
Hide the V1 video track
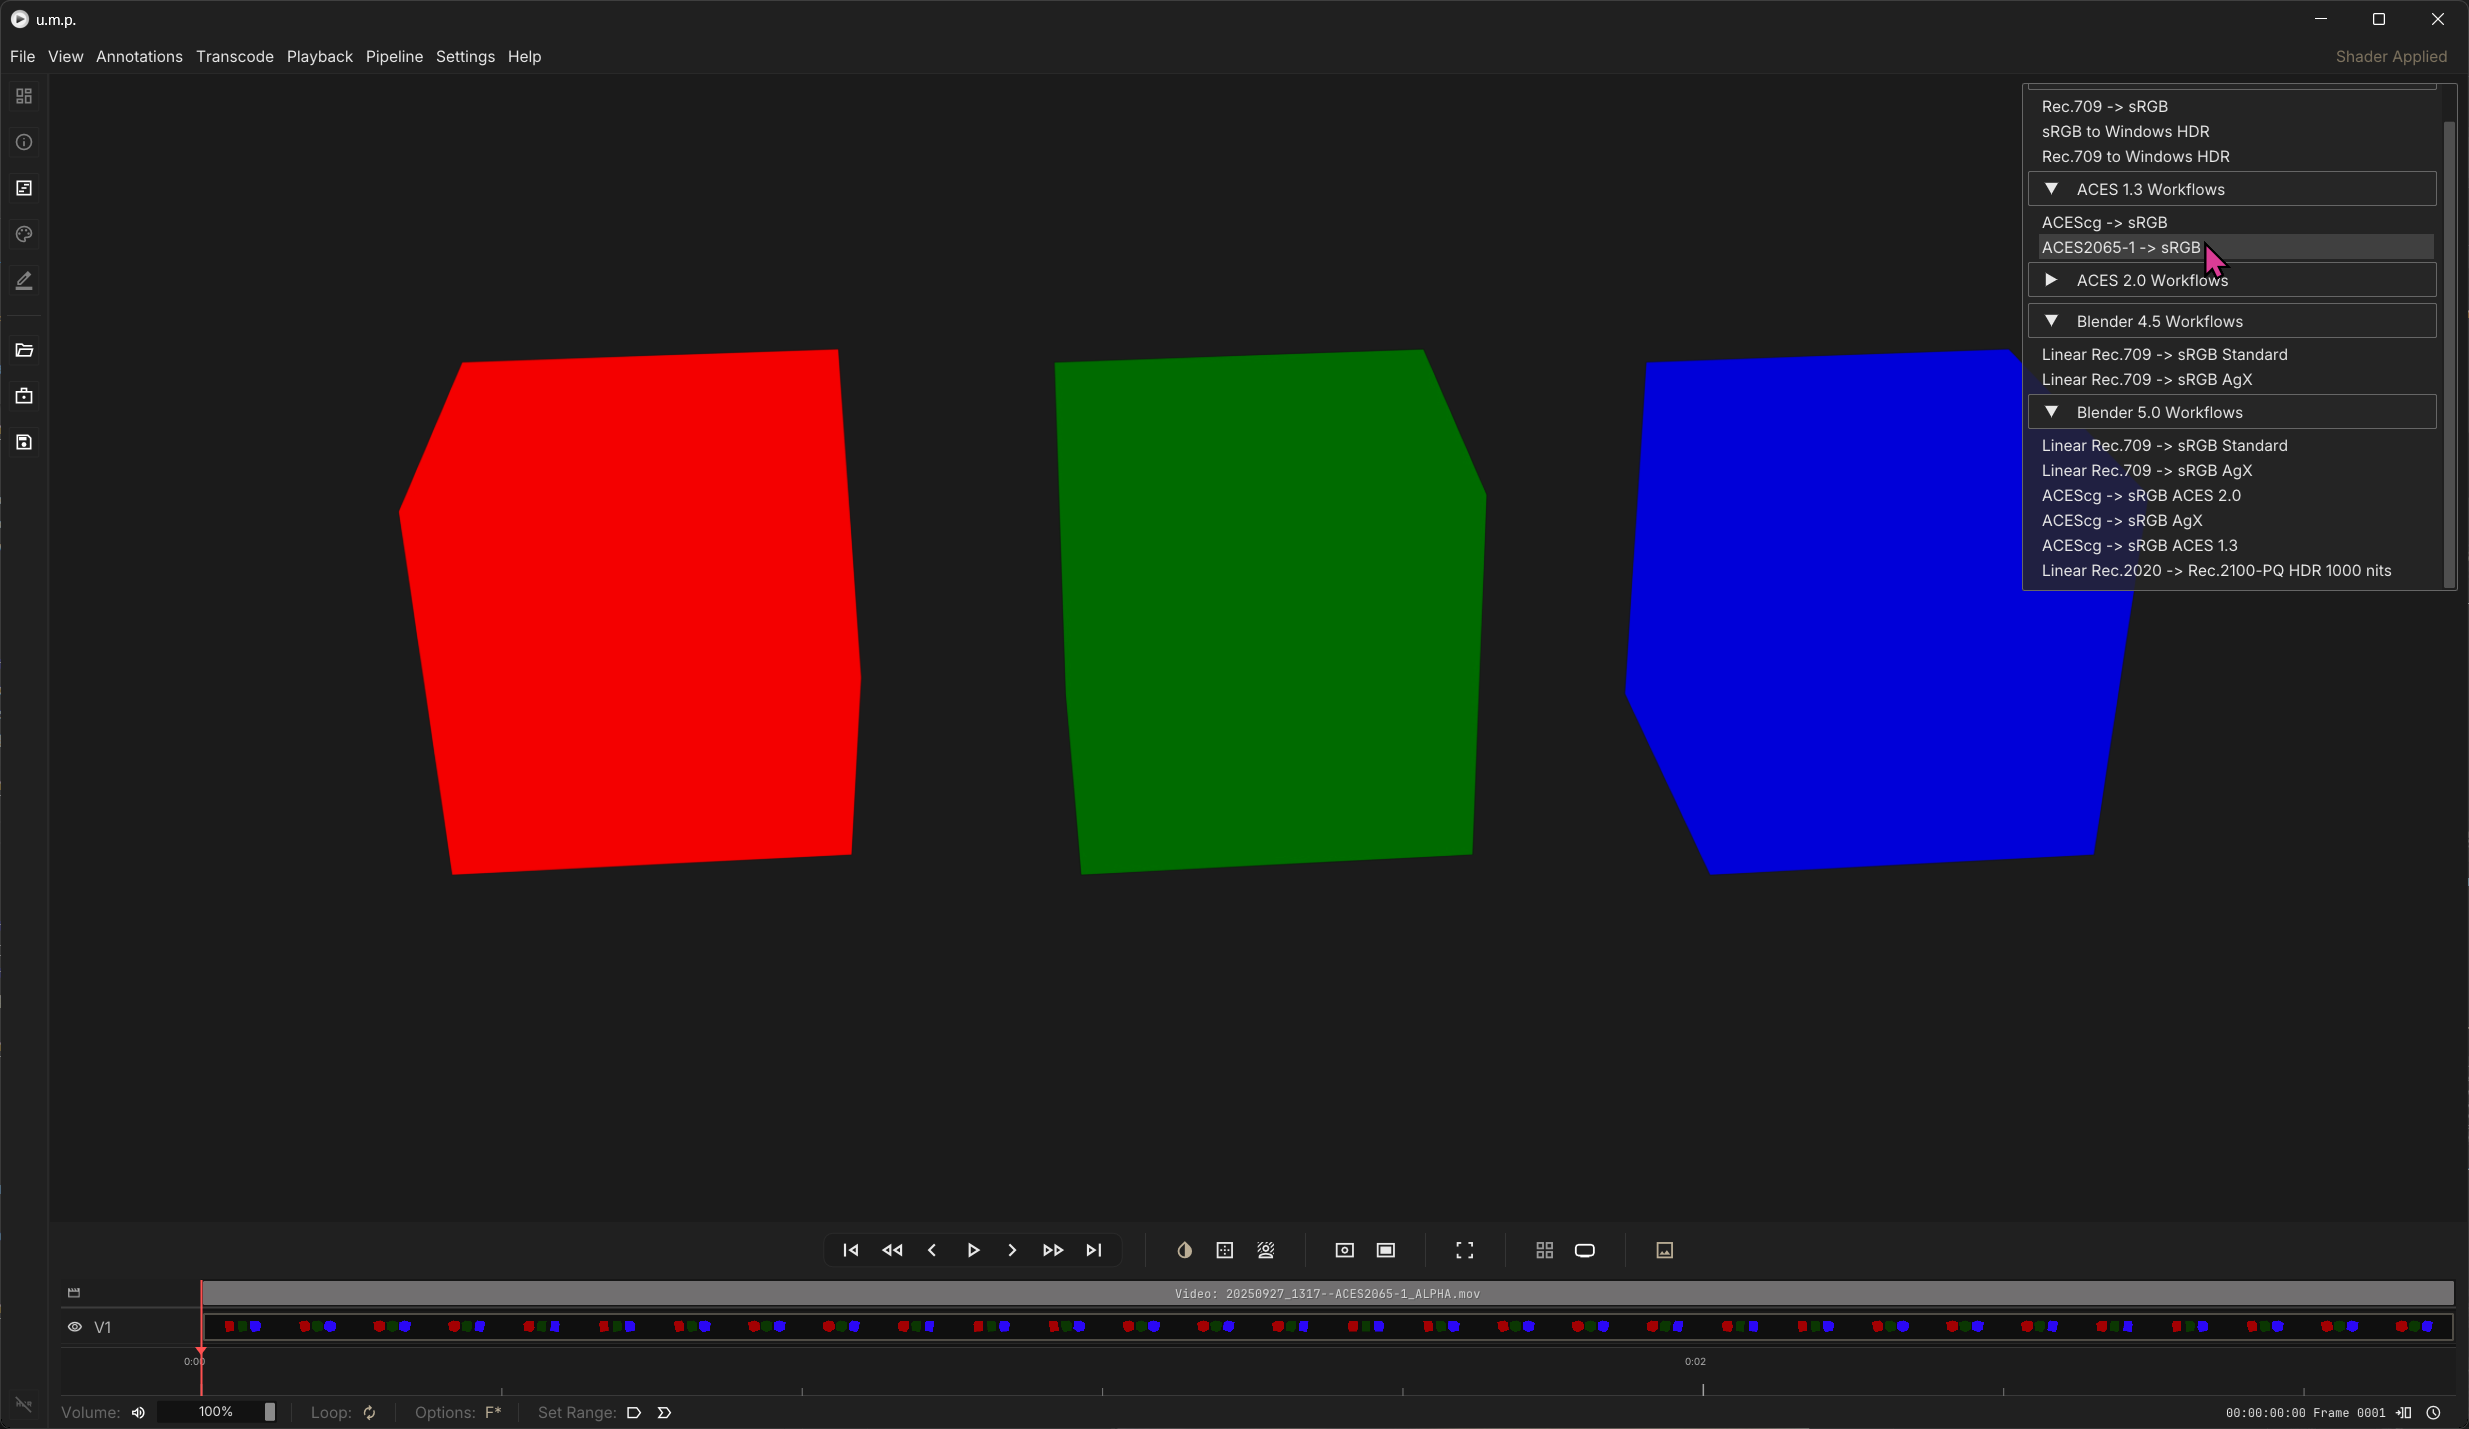point(73,1327)
